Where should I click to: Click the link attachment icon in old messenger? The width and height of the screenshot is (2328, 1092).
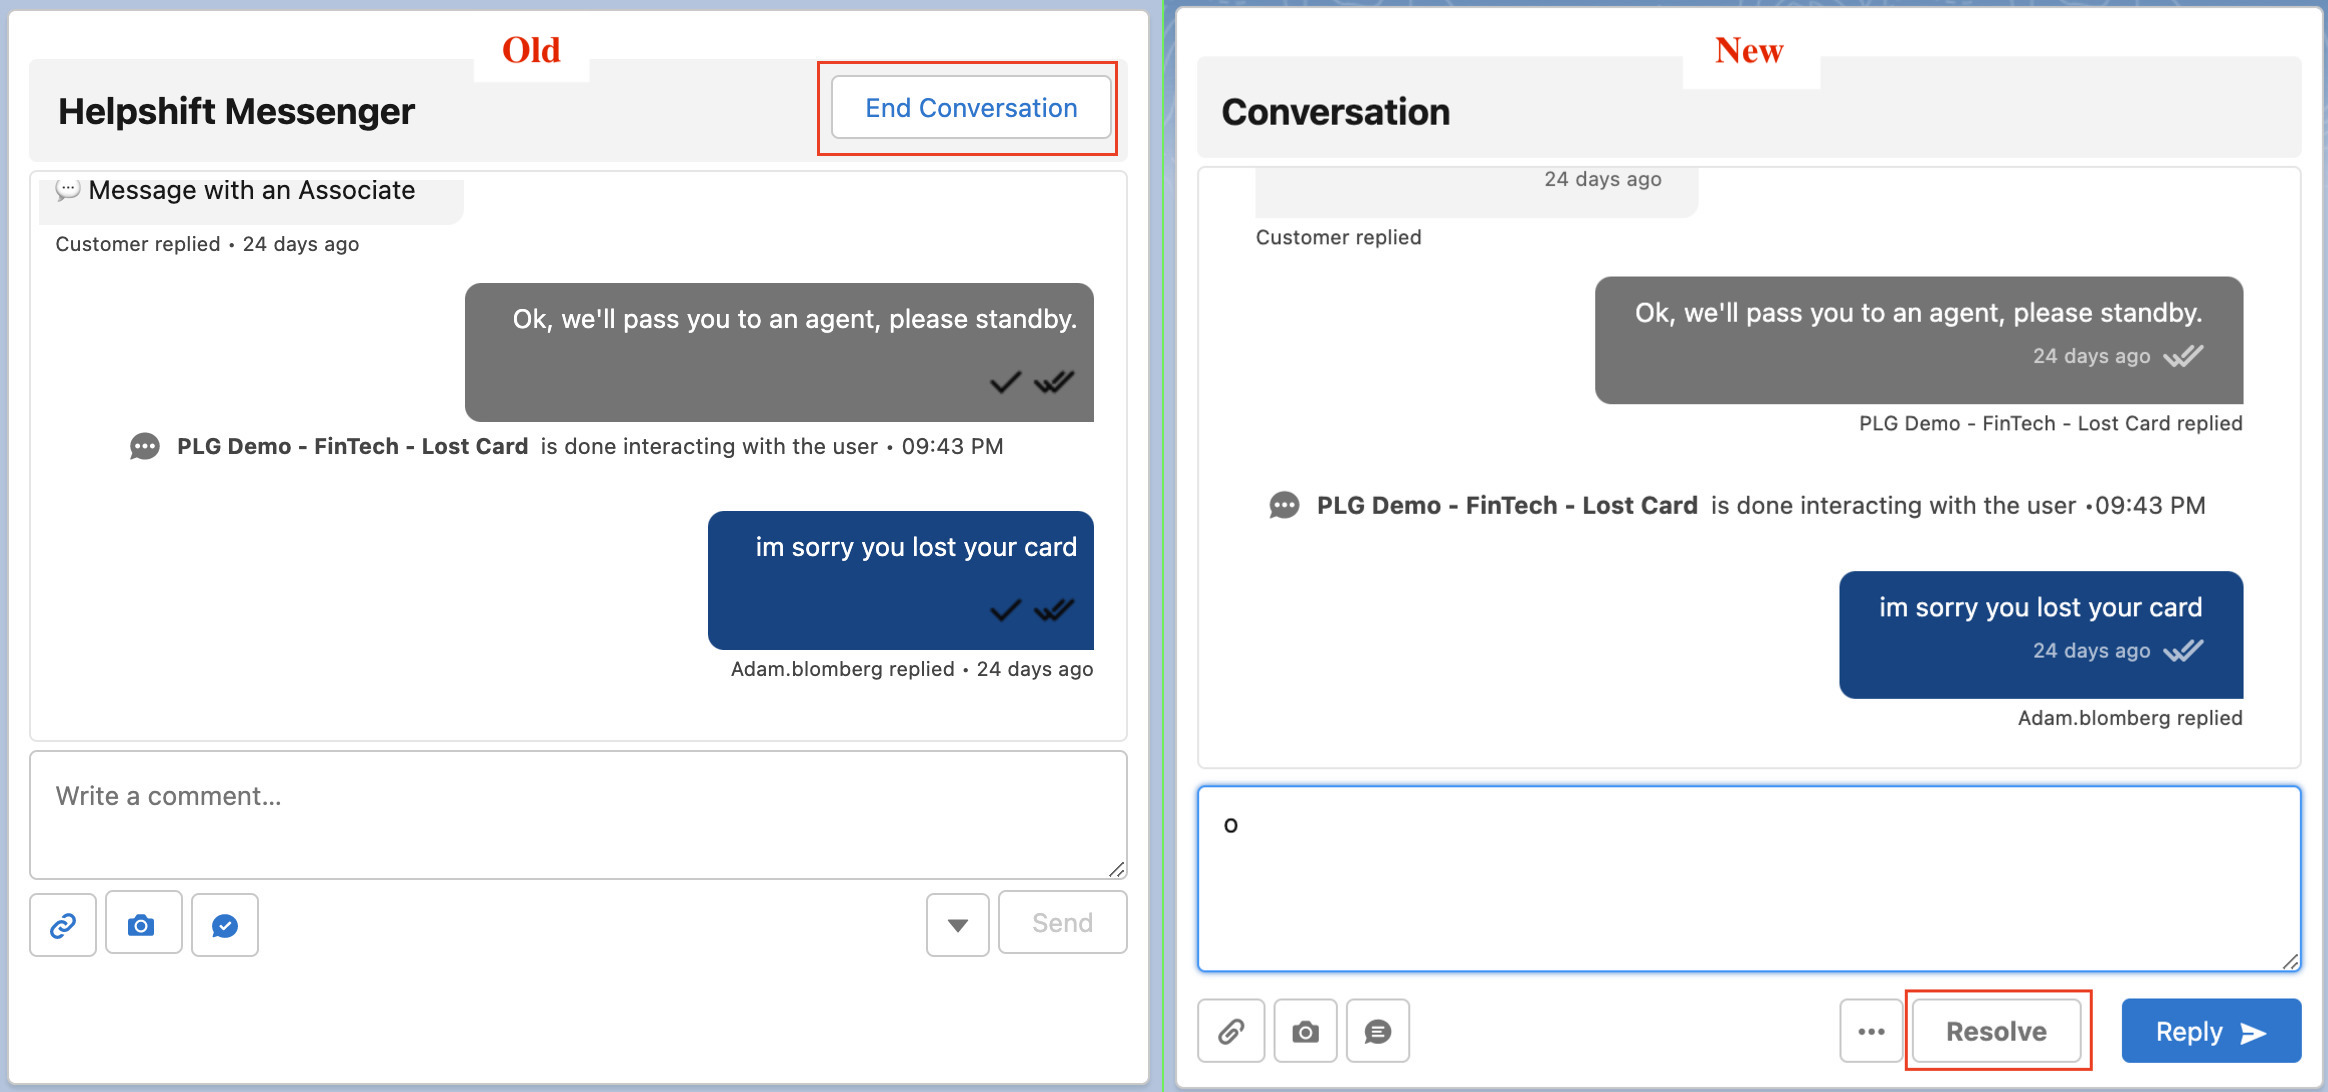coord(63,925)
